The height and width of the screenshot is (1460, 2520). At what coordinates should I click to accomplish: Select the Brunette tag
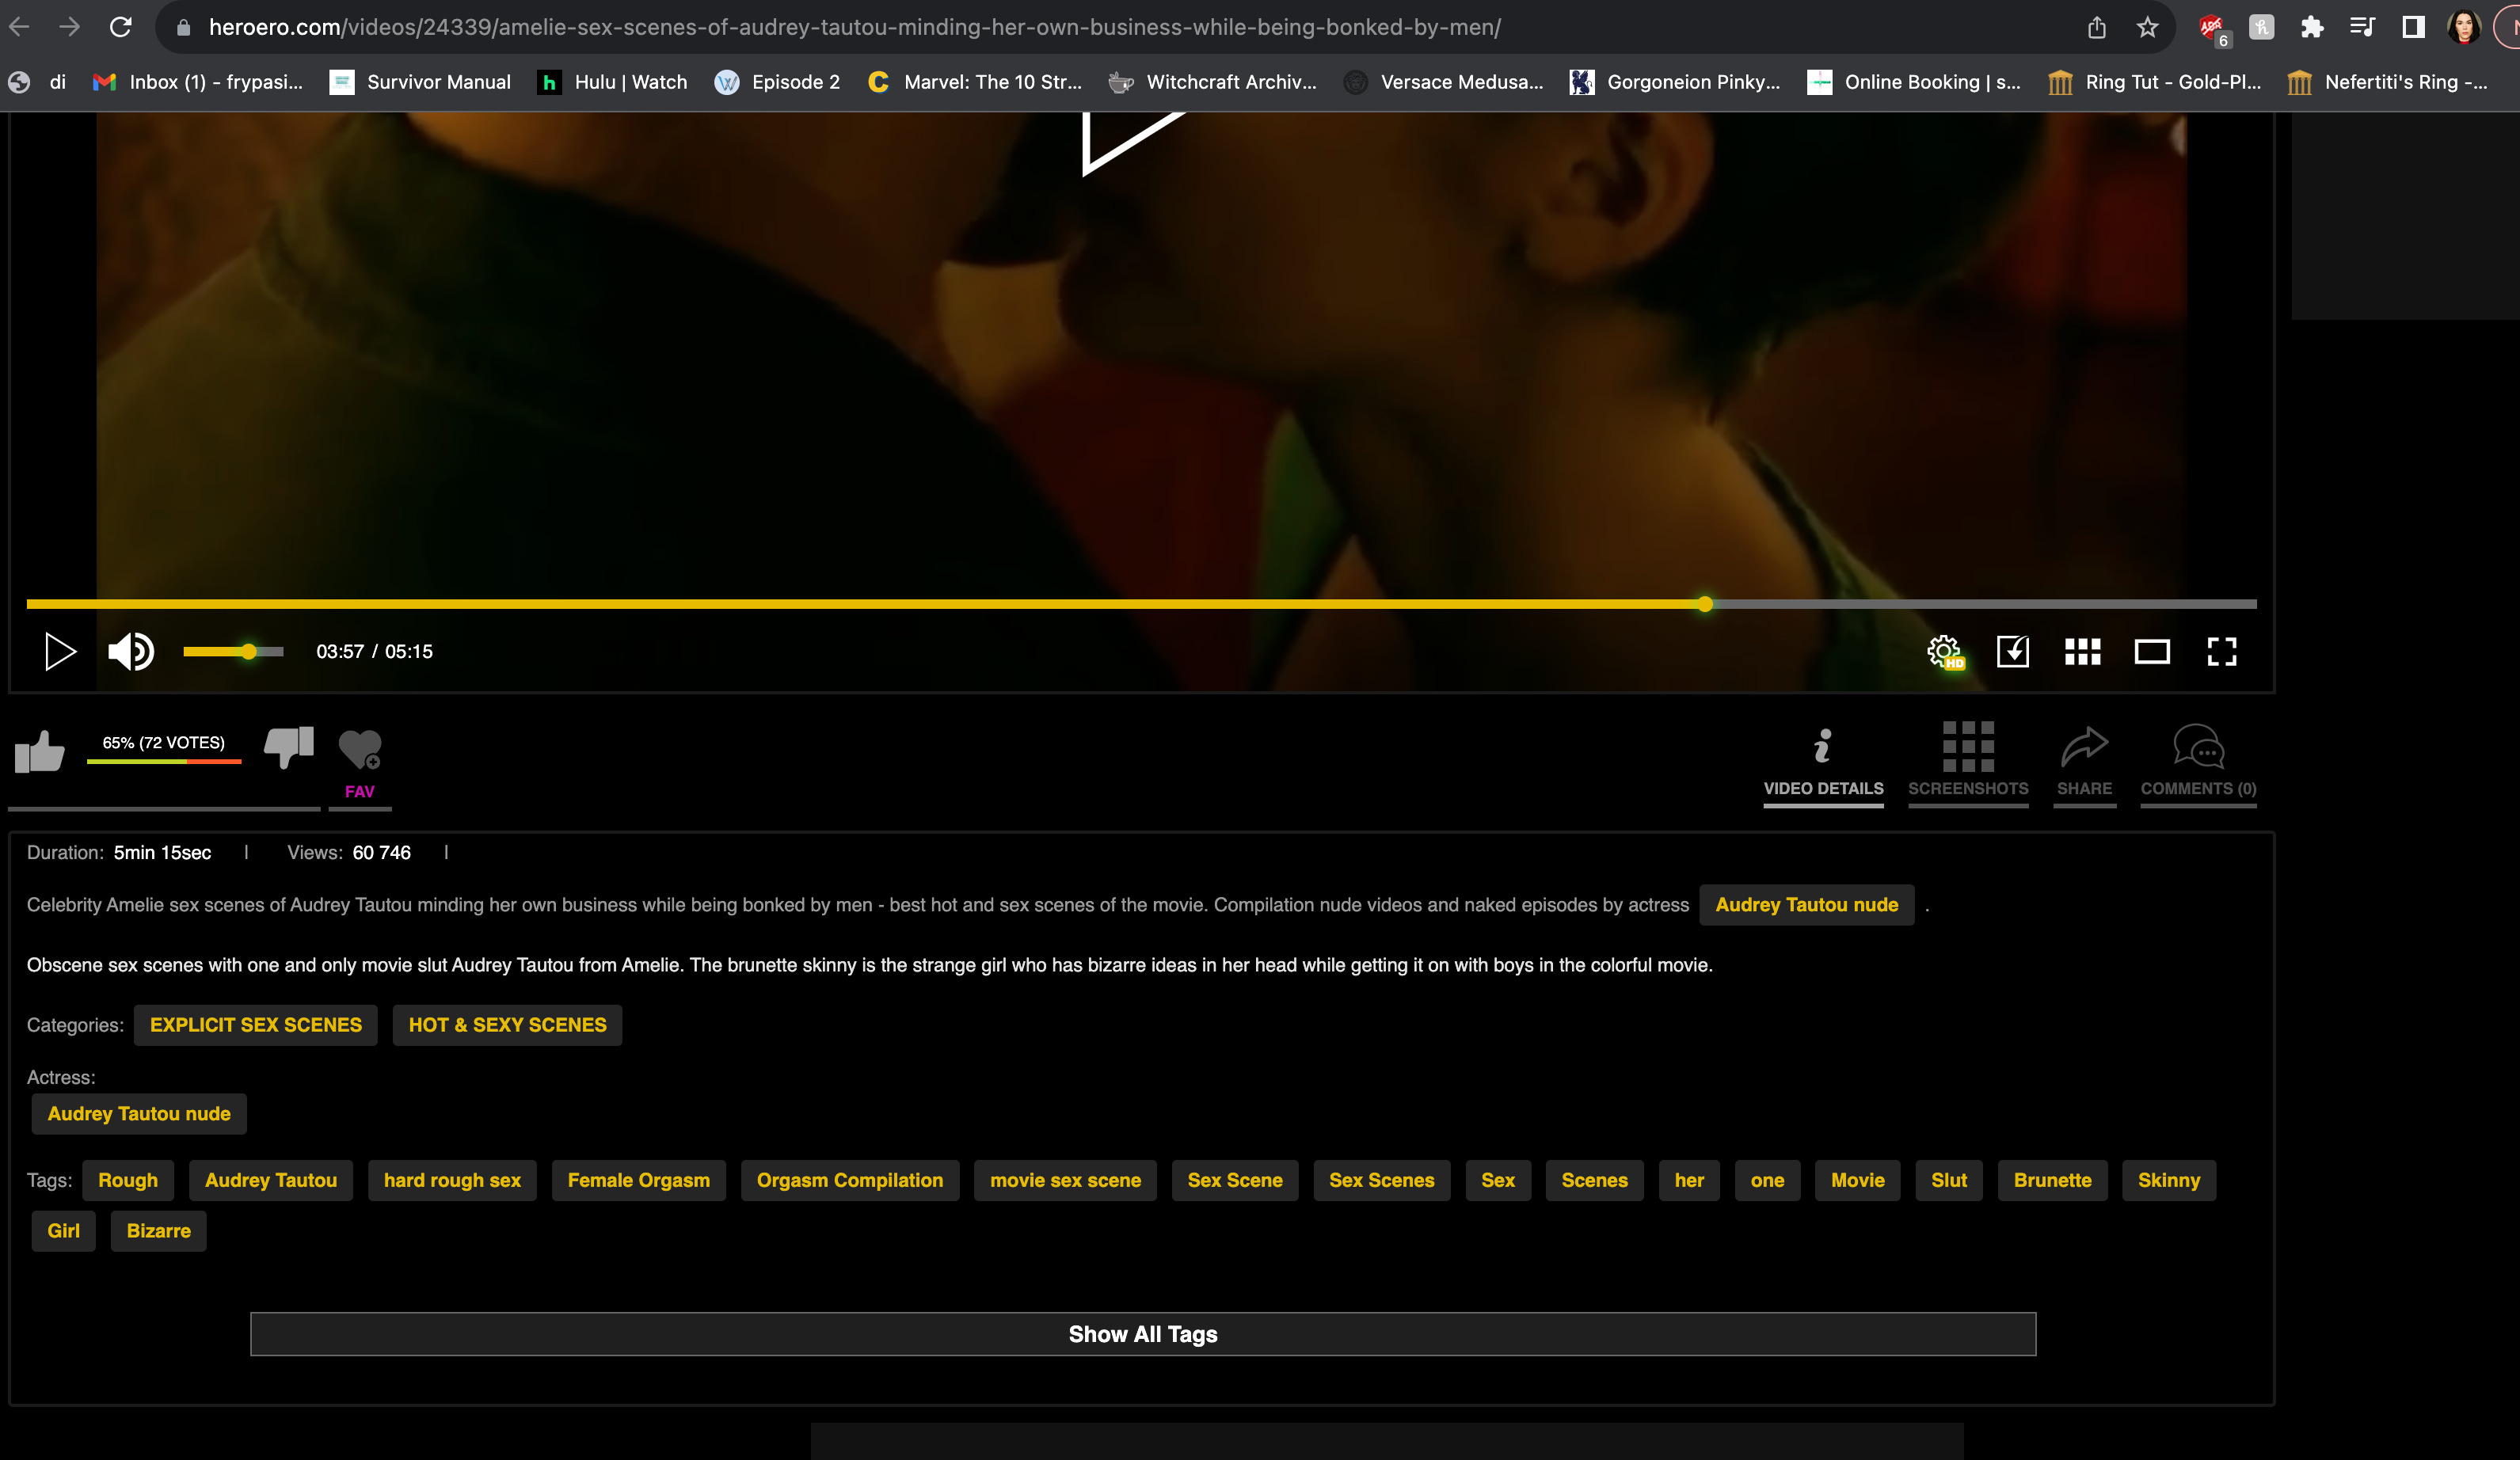pos(2052,1180)
